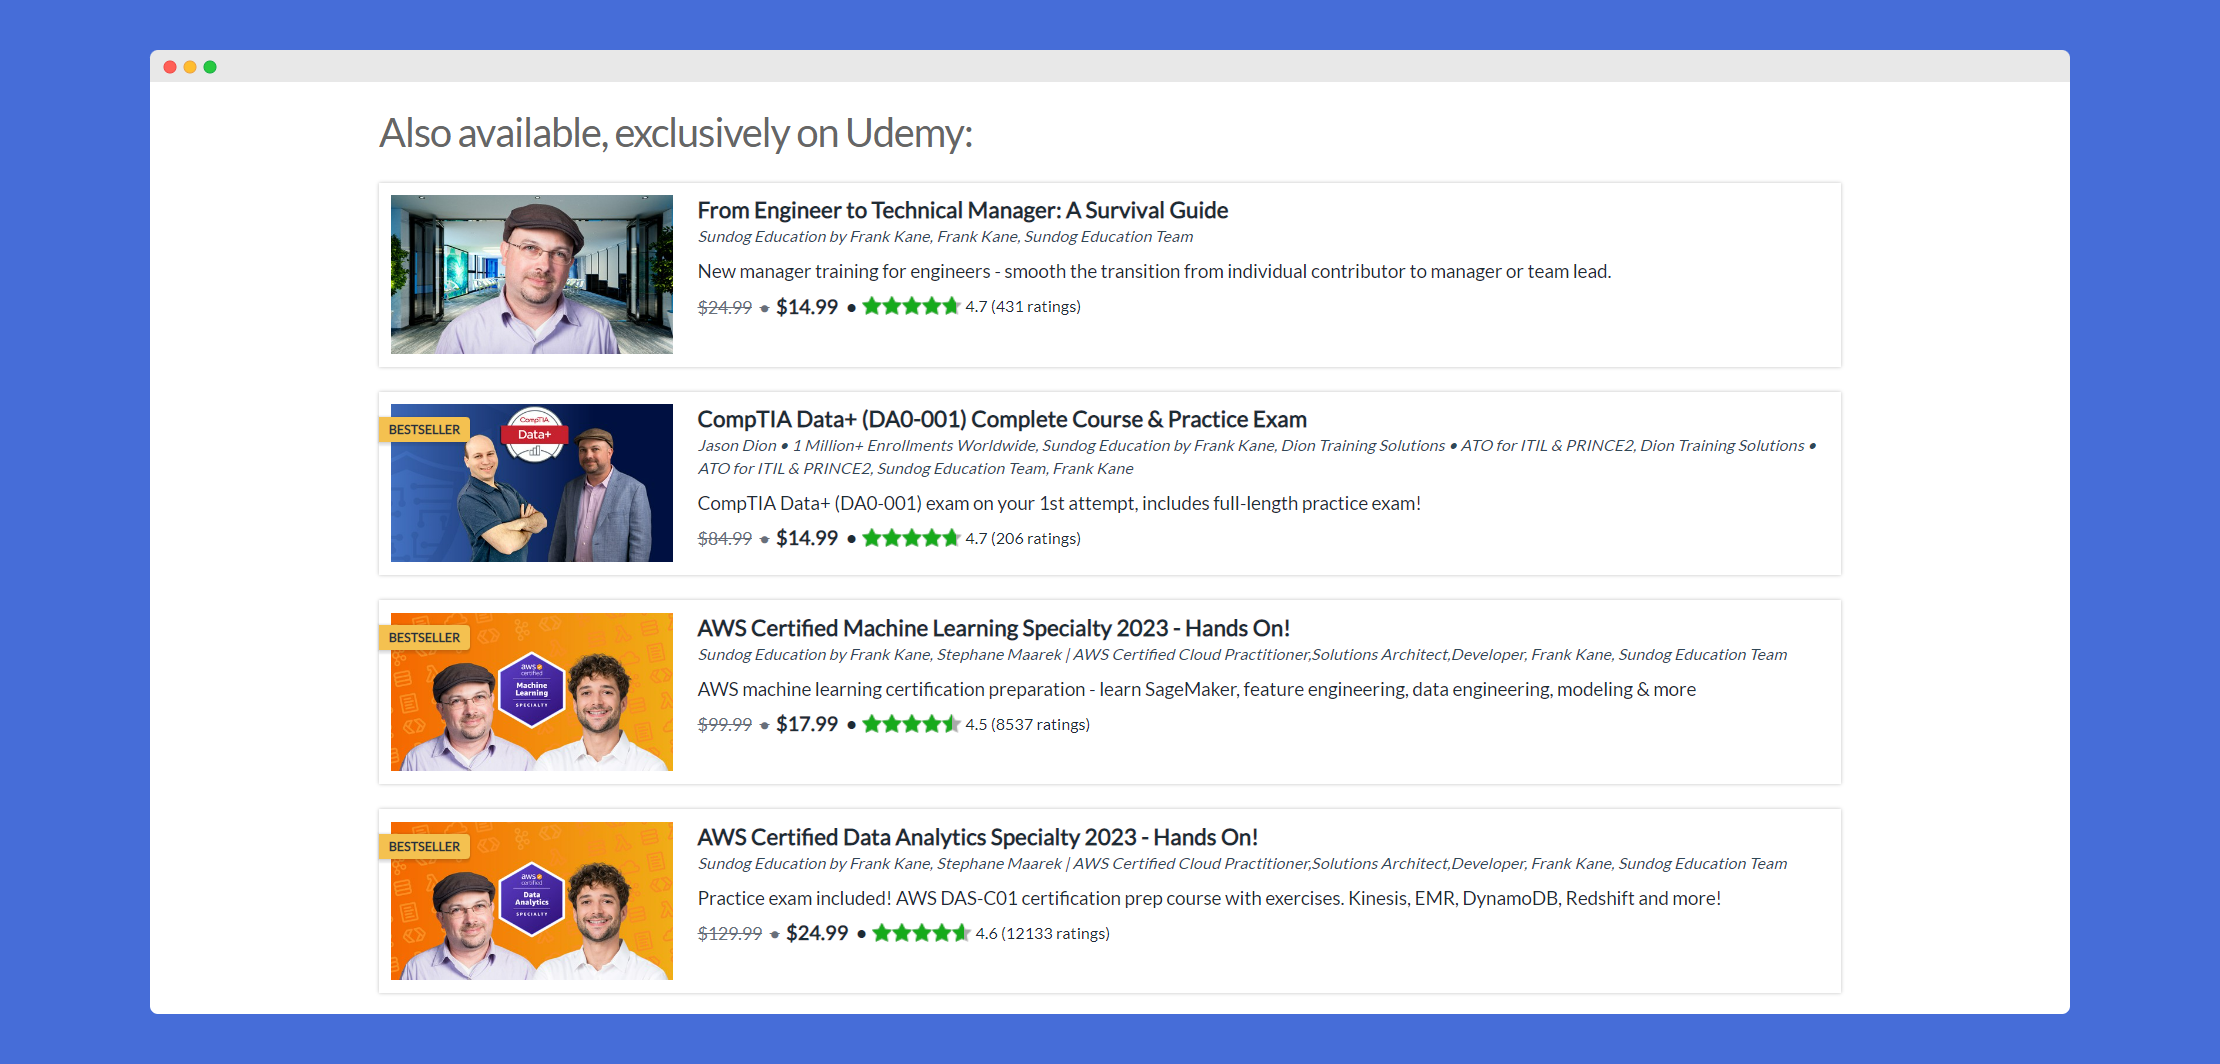The width and height of the screenshot is (2220, 1064).
Task: Click the Jason Dion instructor line
Action: [1257, 457]
